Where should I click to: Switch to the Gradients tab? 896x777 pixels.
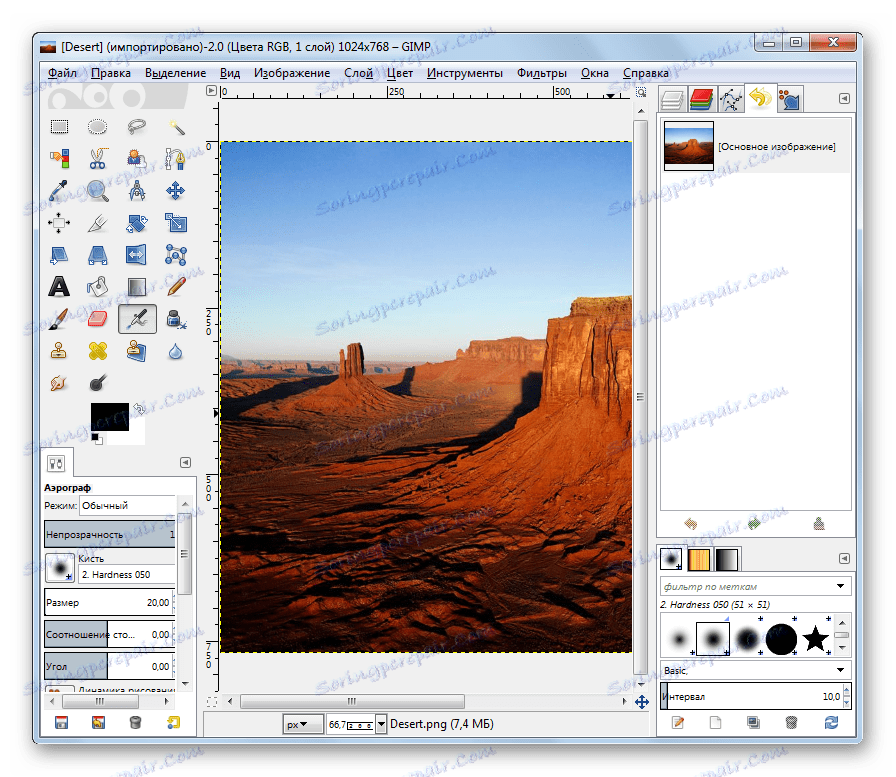726,559
